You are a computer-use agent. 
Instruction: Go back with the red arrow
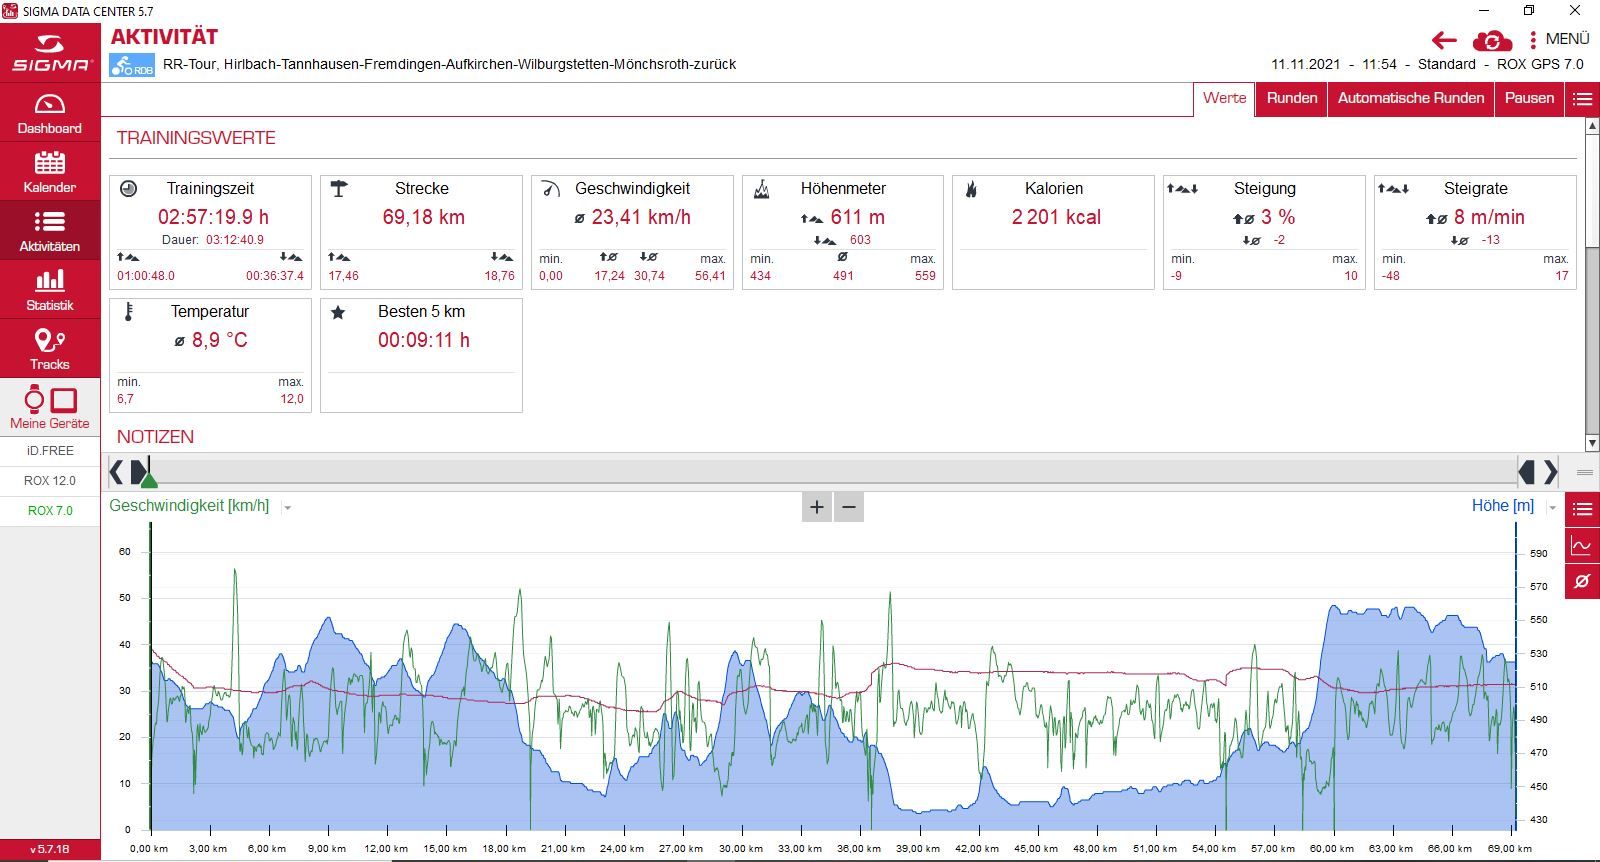tap(1444, 40)
